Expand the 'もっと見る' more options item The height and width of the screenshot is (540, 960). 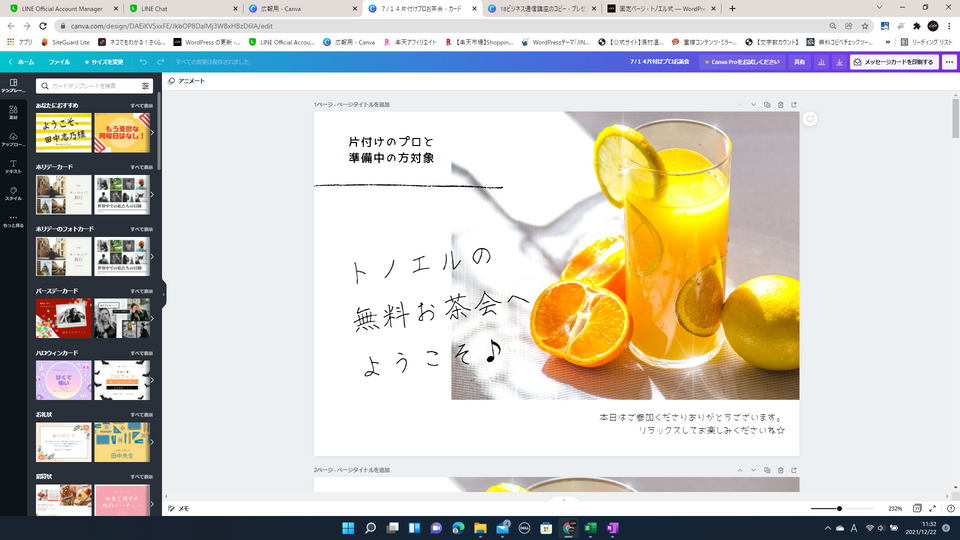[x=13, y=220]
